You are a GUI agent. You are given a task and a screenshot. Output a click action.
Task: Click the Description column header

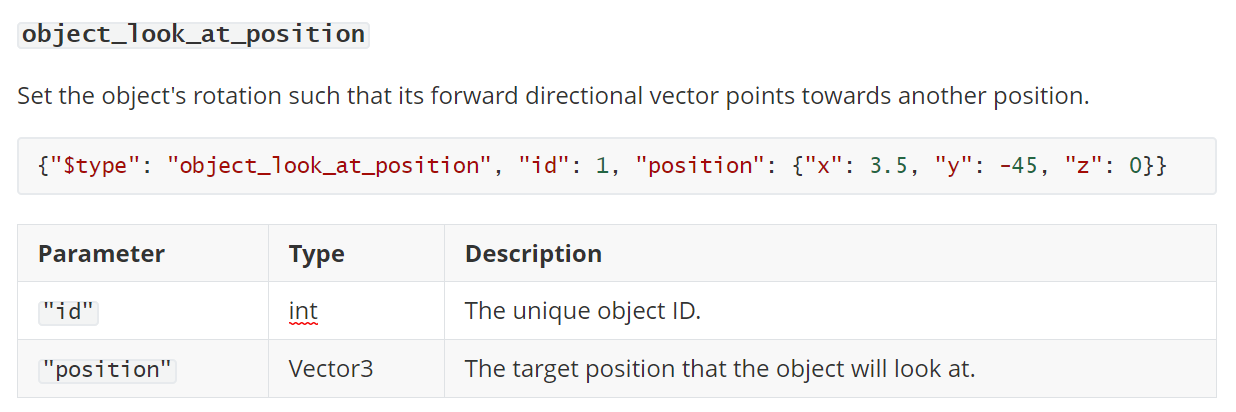coord(534,254)
